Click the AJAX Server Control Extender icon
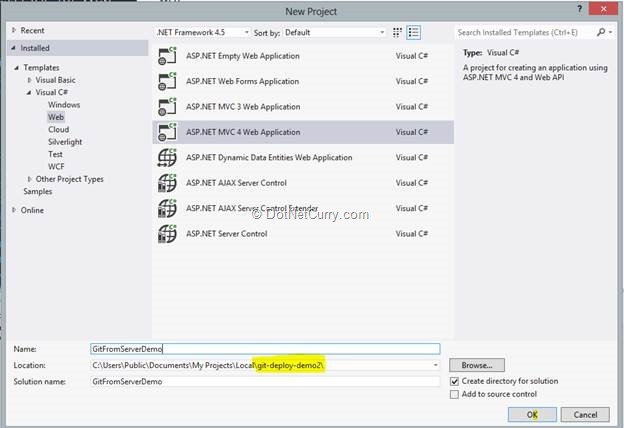The height and width of the screenshot is (428, 624). (167, 209)
